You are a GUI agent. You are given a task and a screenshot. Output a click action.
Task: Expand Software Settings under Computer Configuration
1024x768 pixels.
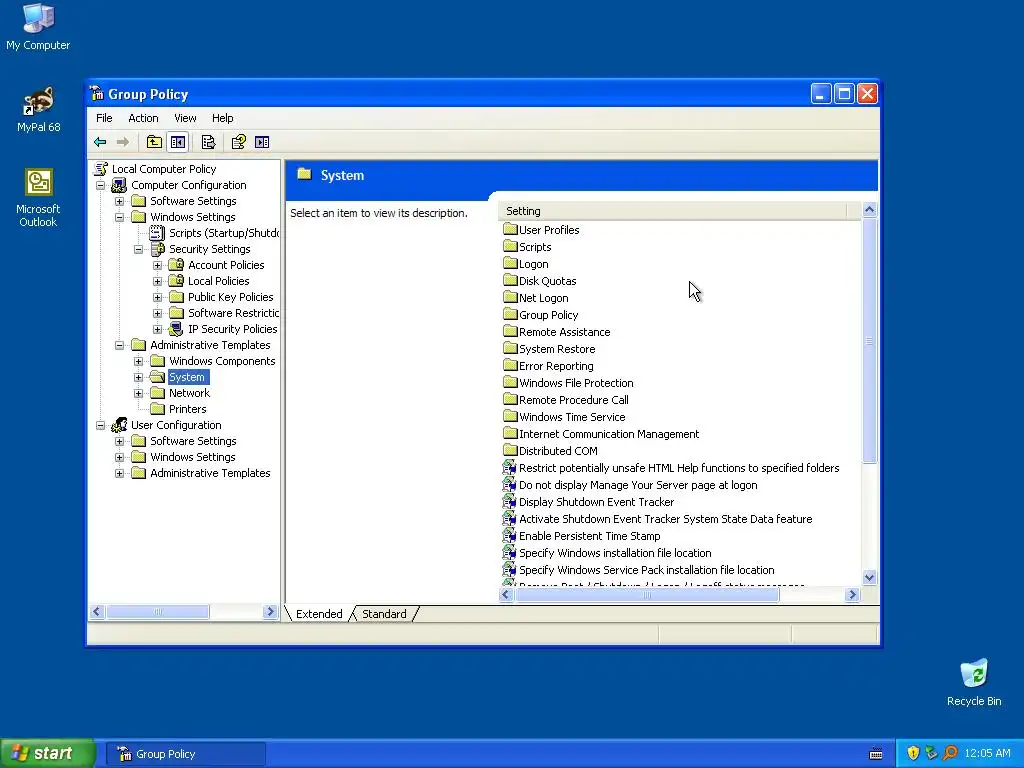coord(120,201)
